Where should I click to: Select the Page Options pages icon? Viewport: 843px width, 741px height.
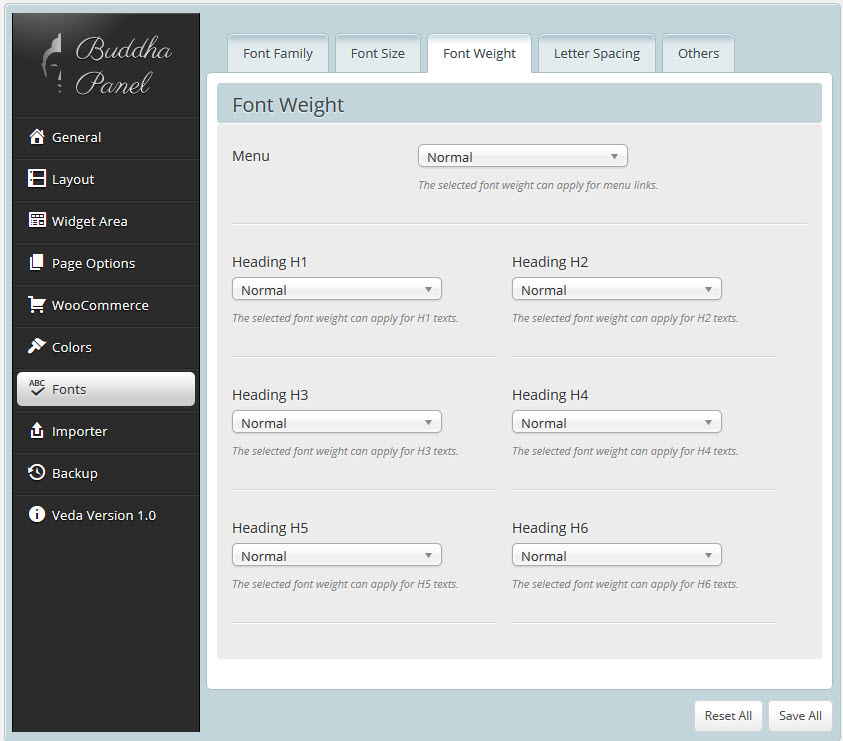point(37,263)
